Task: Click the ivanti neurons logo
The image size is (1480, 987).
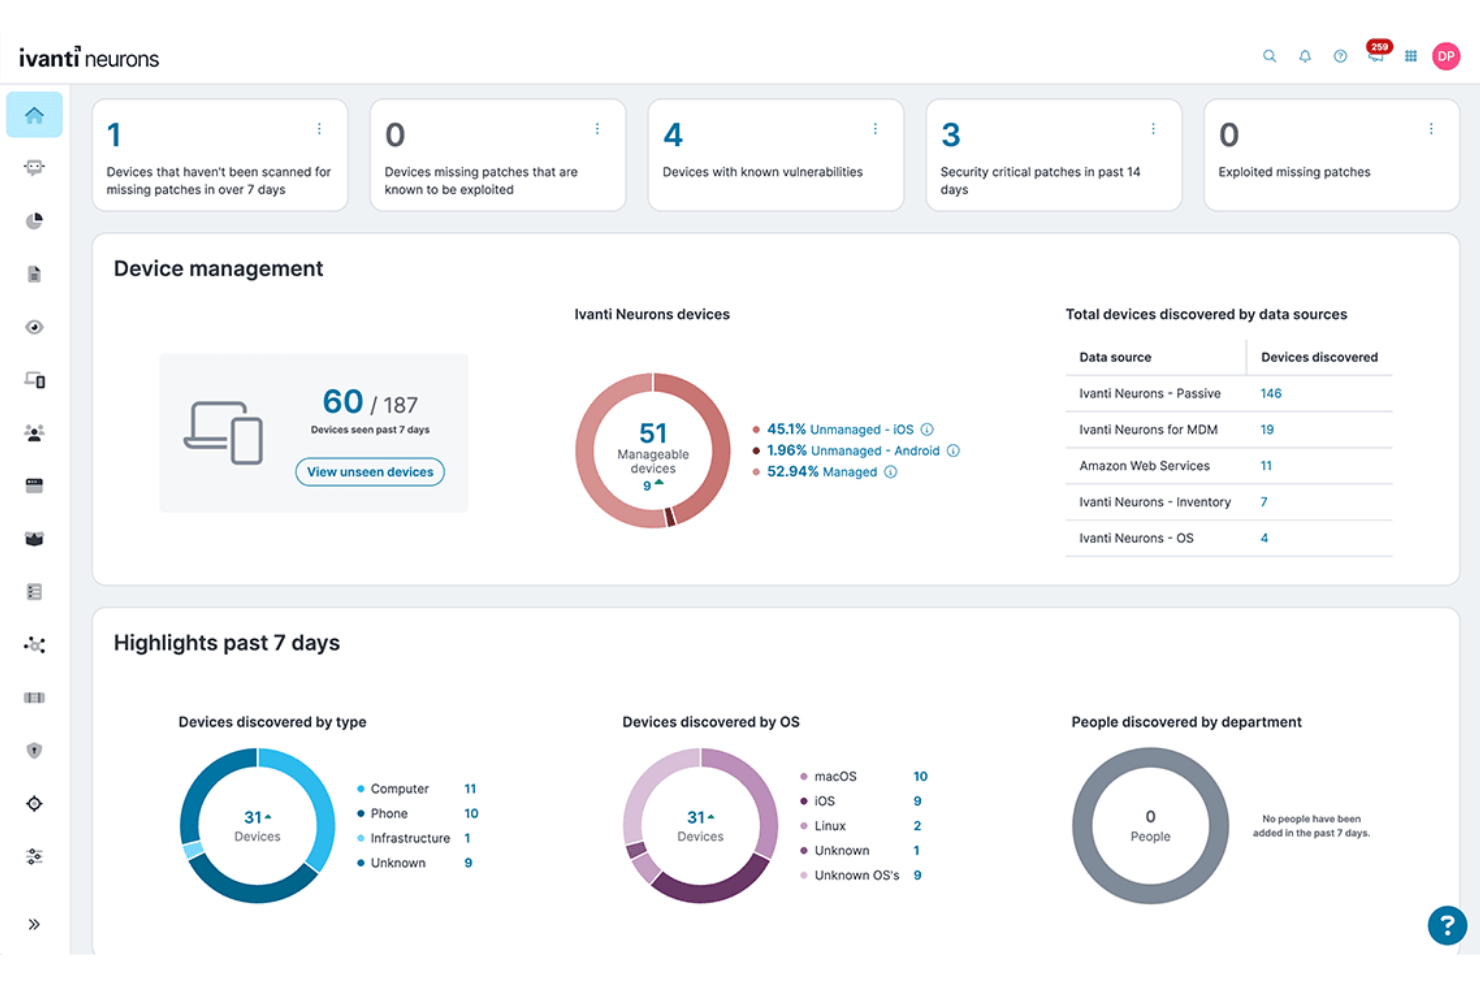Action: pos(89,58)
